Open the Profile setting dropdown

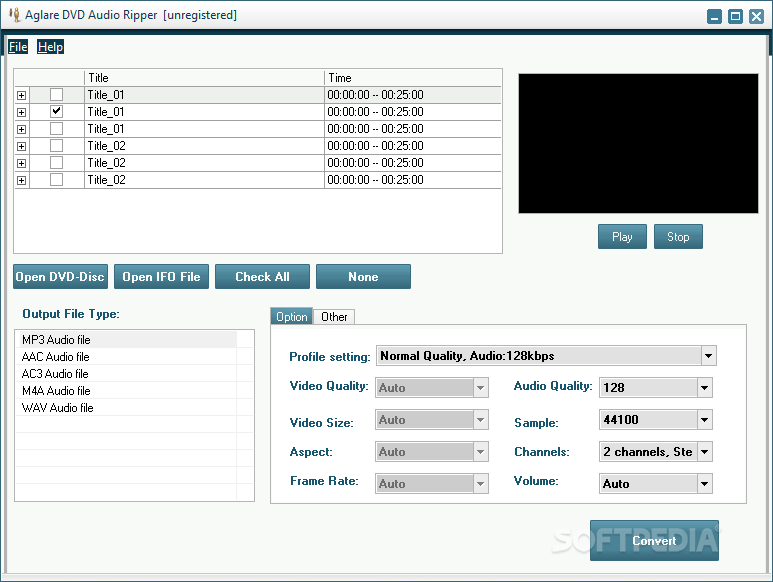pos(708,356)
